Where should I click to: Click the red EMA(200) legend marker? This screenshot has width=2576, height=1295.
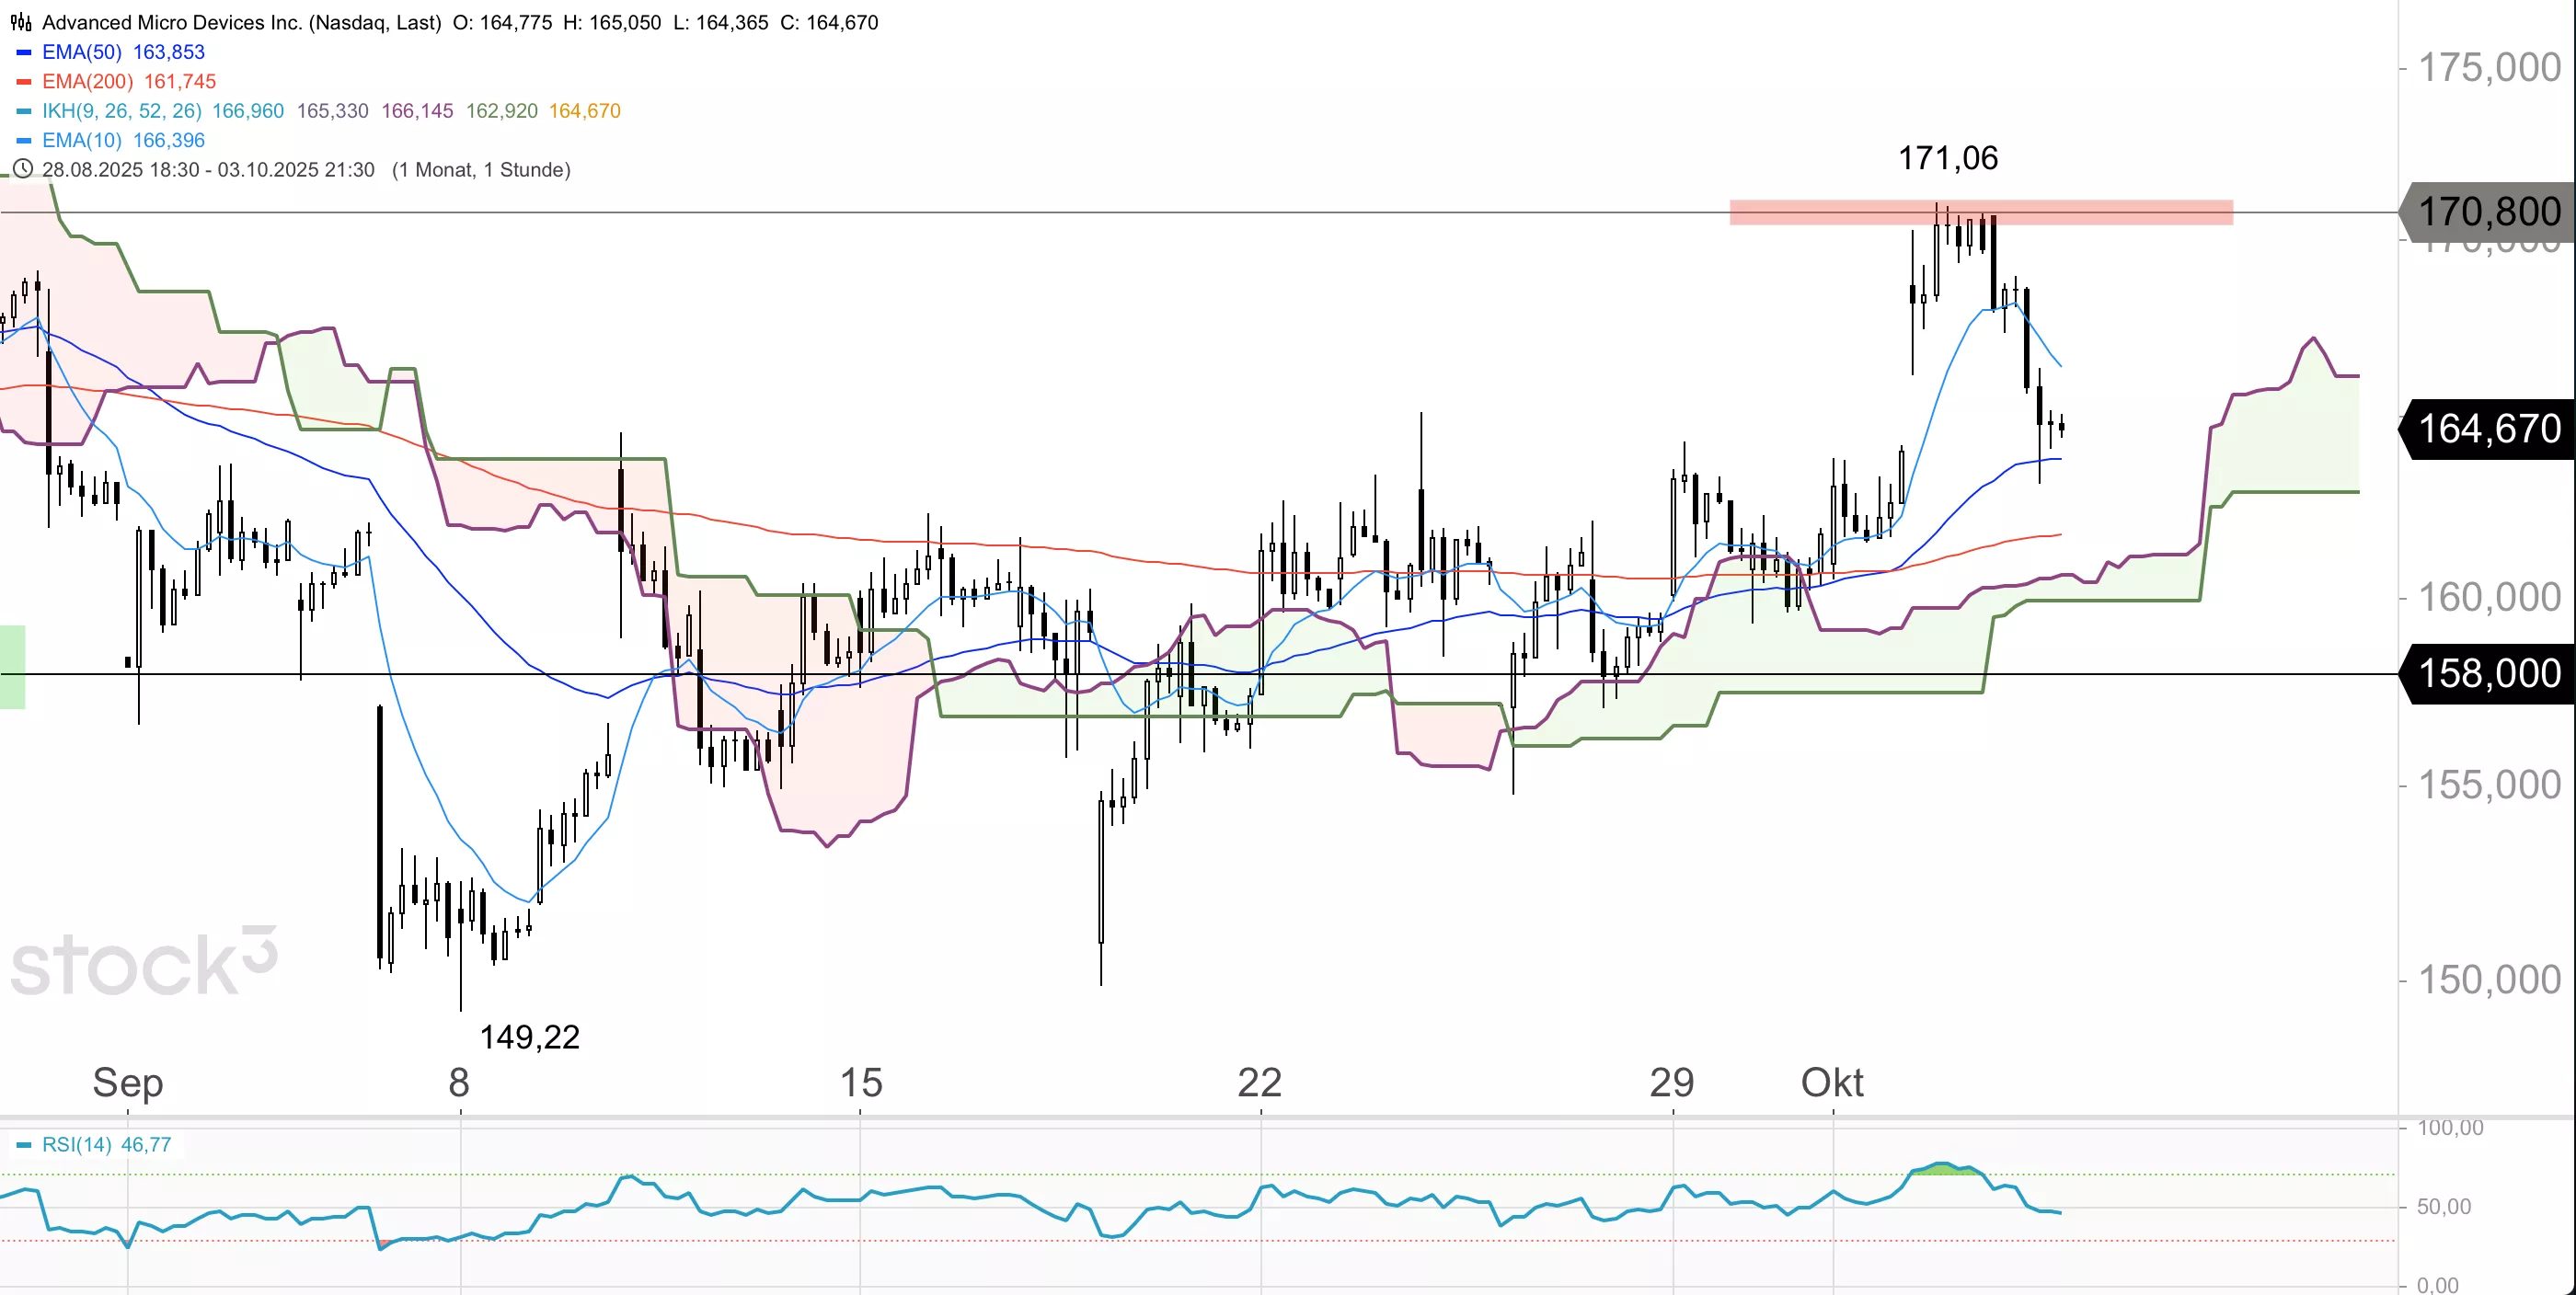coord(24,81)
